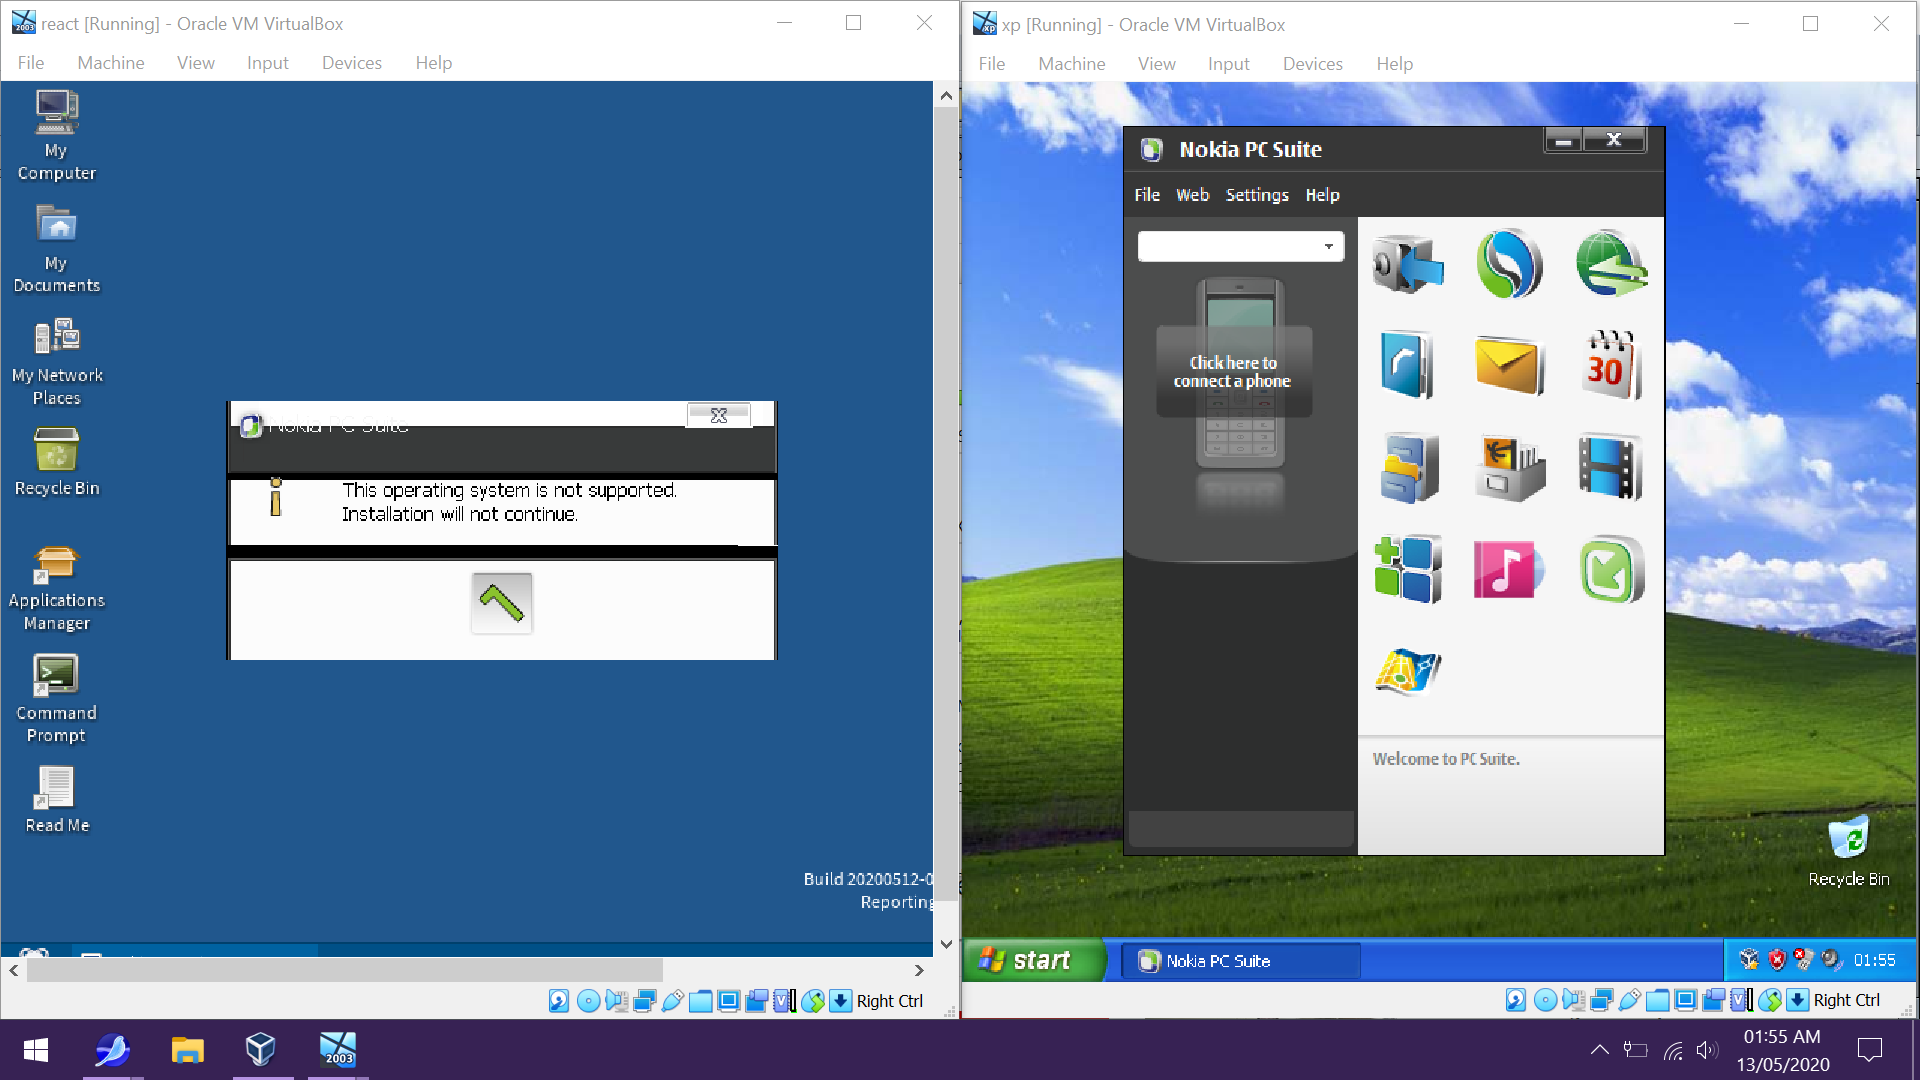Open the Maps icon in PC Suite
This screenshot has width=1920, height=1080.
pyautogui.click(x=1407, y=671)
